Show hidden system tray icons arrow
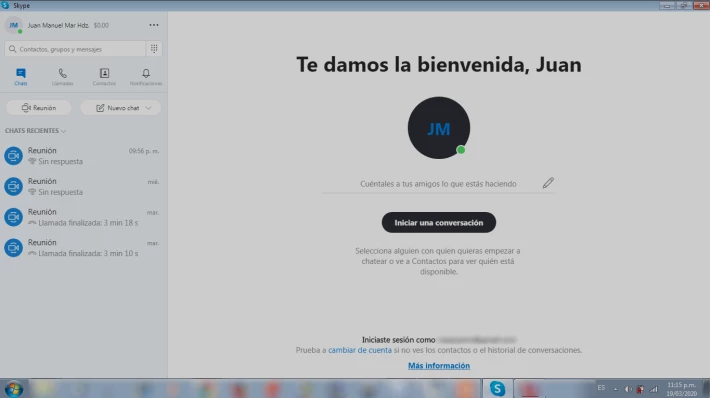Image resolution: width=710 pixels, height=398 pixels. coord(615,389)
